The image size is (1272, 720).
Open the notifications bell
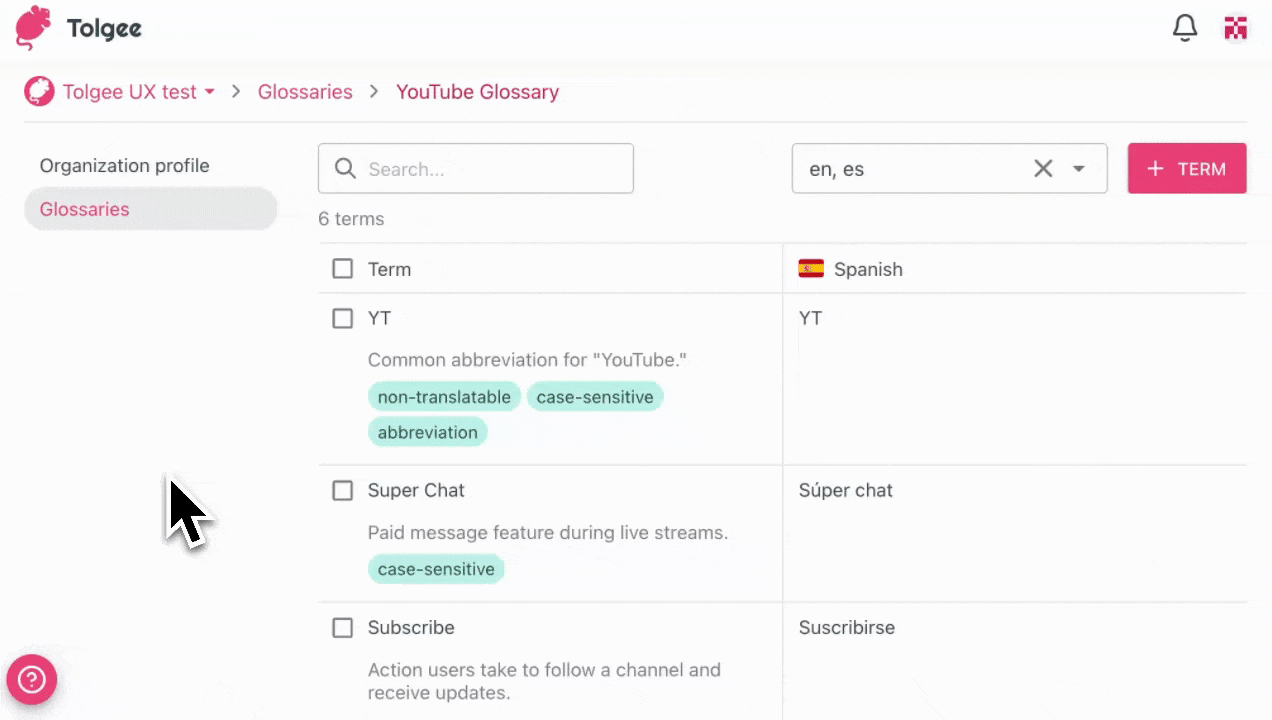click(1184, 28)
